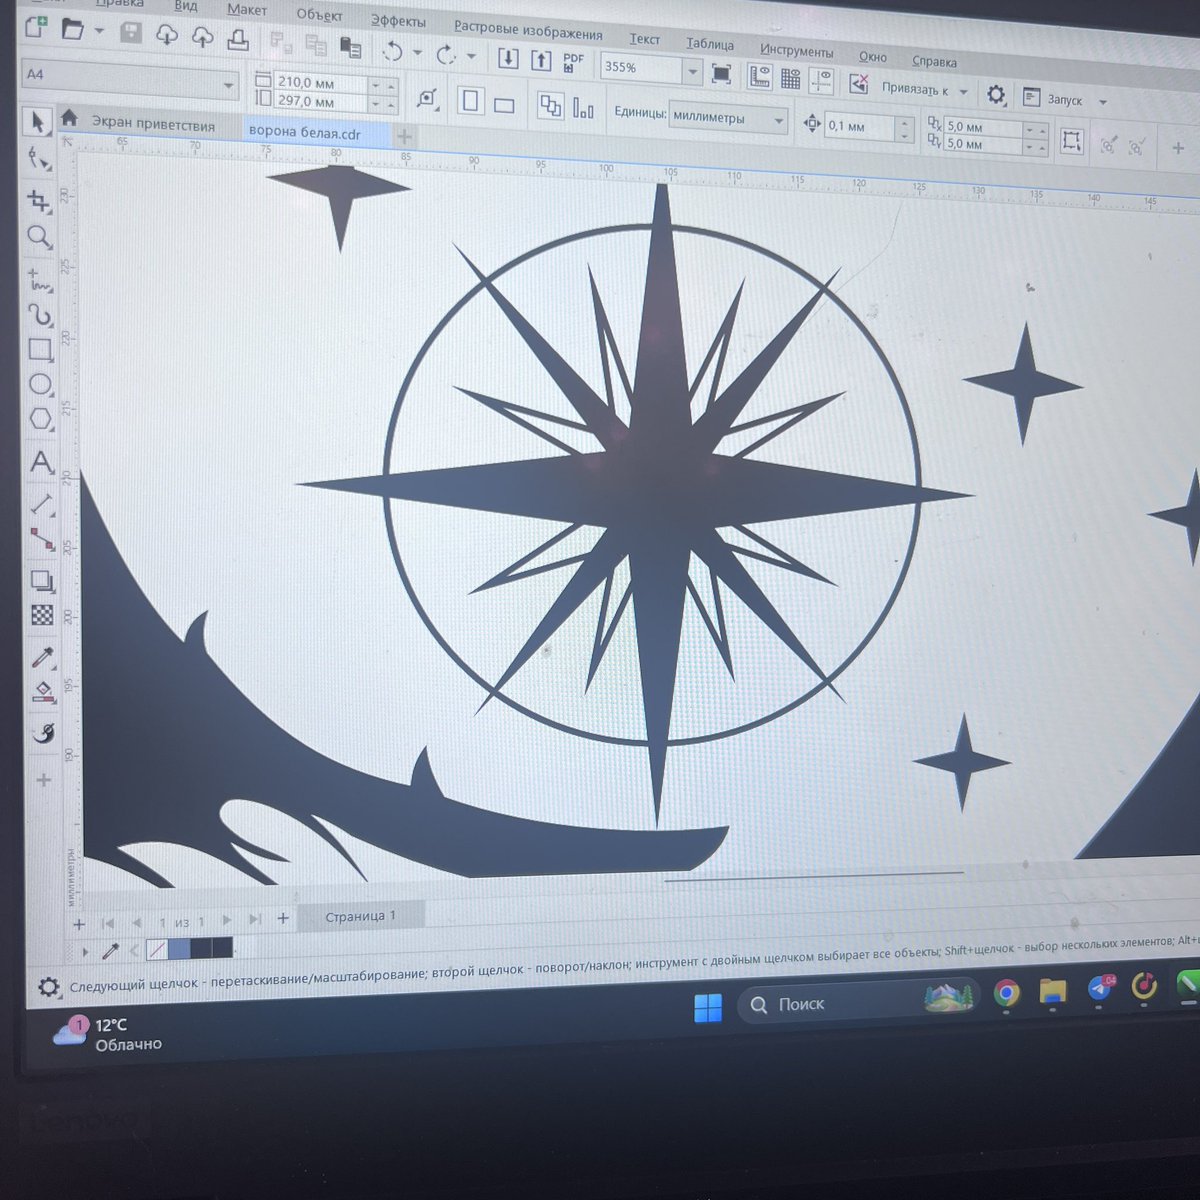Set page to landscape orientation
This screenshot has height=1200, width=1200.
(x=504, y=104)
